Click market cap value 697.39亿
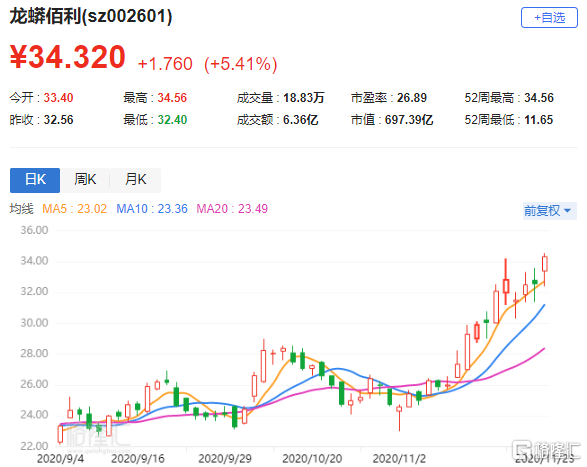The width and height of the screenshot is (587, 467). coord(409,120)
